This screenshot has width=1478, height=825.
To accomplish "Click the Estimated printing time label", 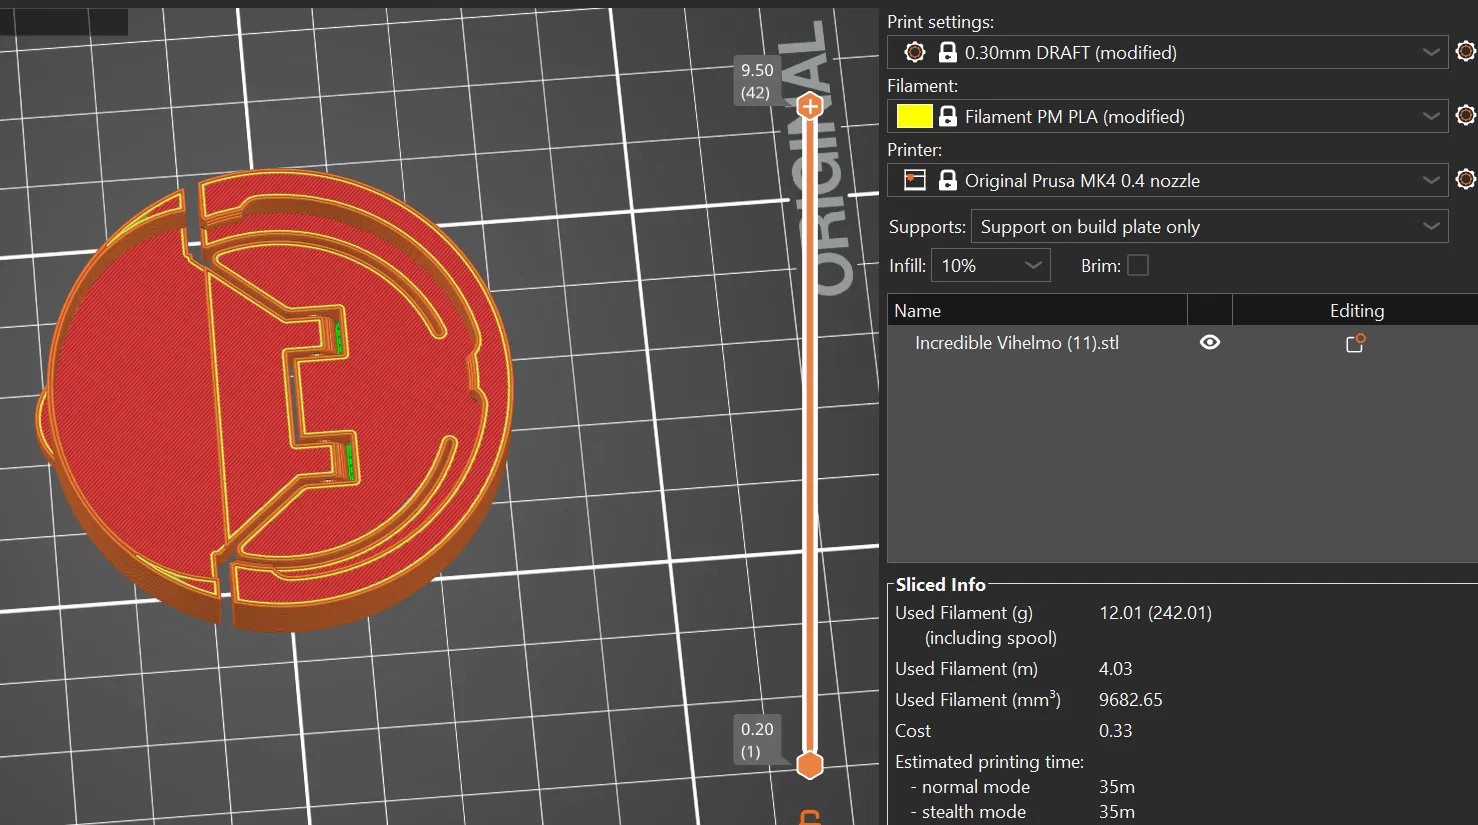I will coord(990,762).
